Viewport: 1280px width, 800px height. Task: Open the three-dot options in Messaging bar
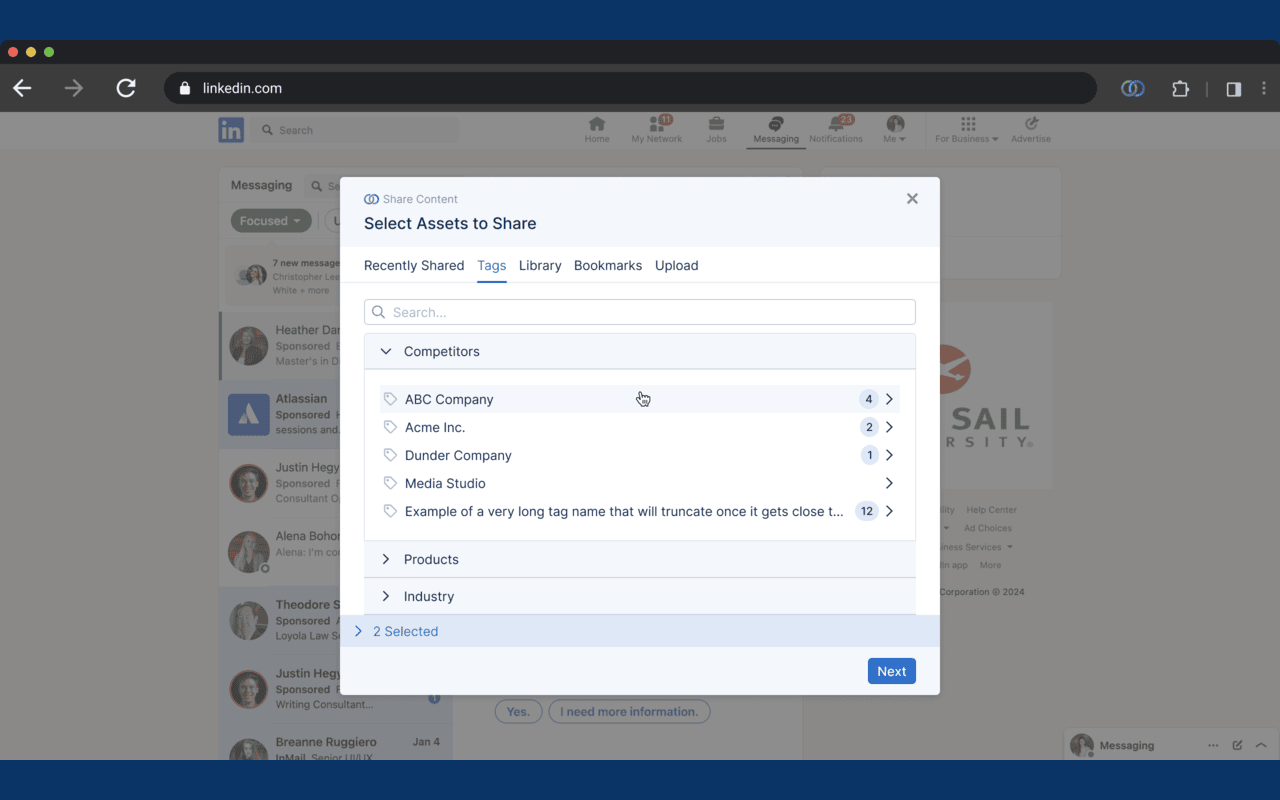1213,745
